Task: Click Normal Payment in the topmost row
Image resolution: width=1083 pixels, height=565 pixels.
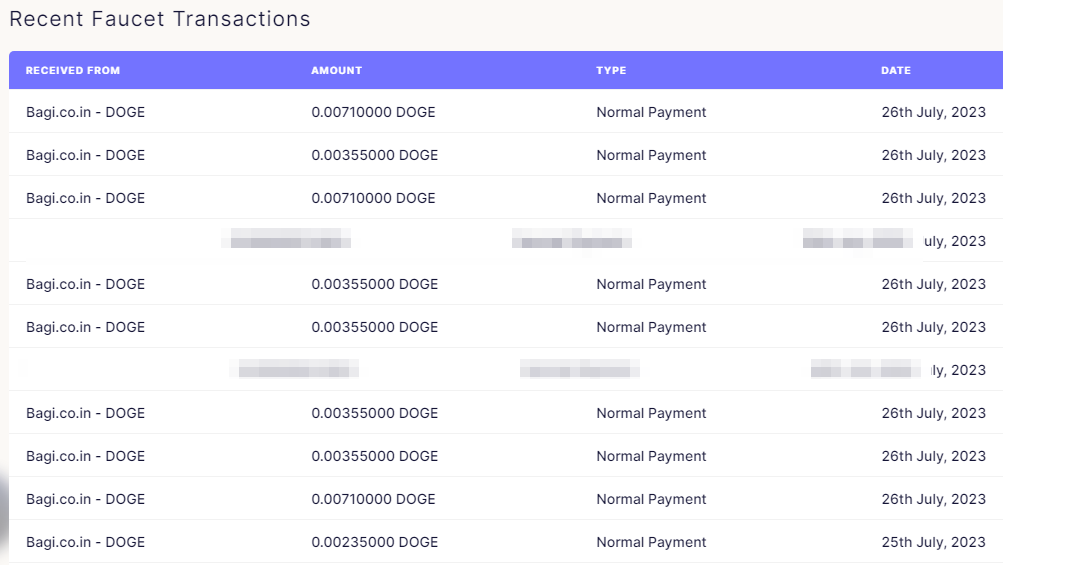Action: click(x=651, y=112)
